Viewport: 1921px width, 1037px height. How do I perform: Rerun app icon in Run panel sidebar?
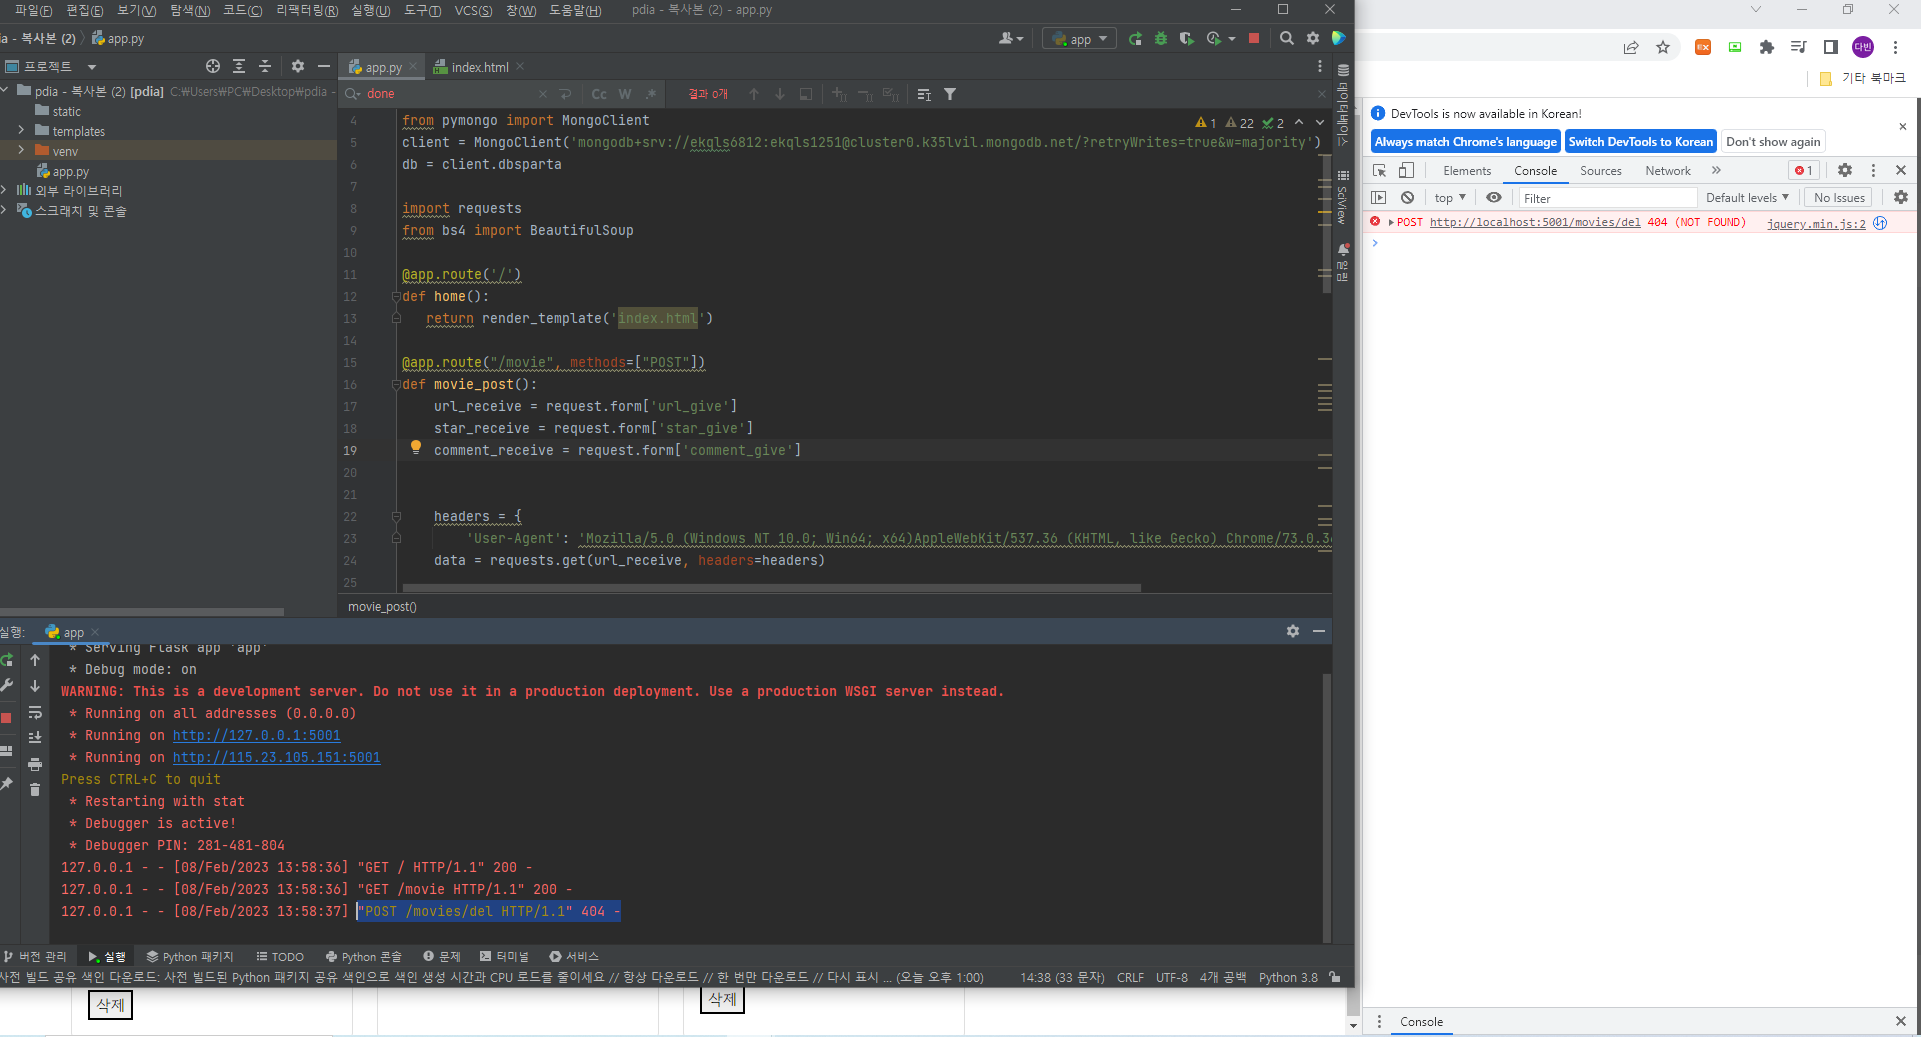point(7,660)
